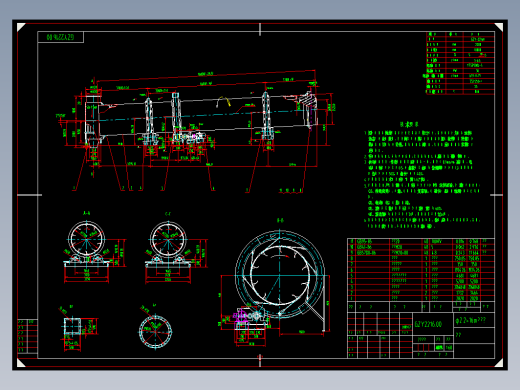Select the technical parameter table at top-right

click(x=460, y=63)
